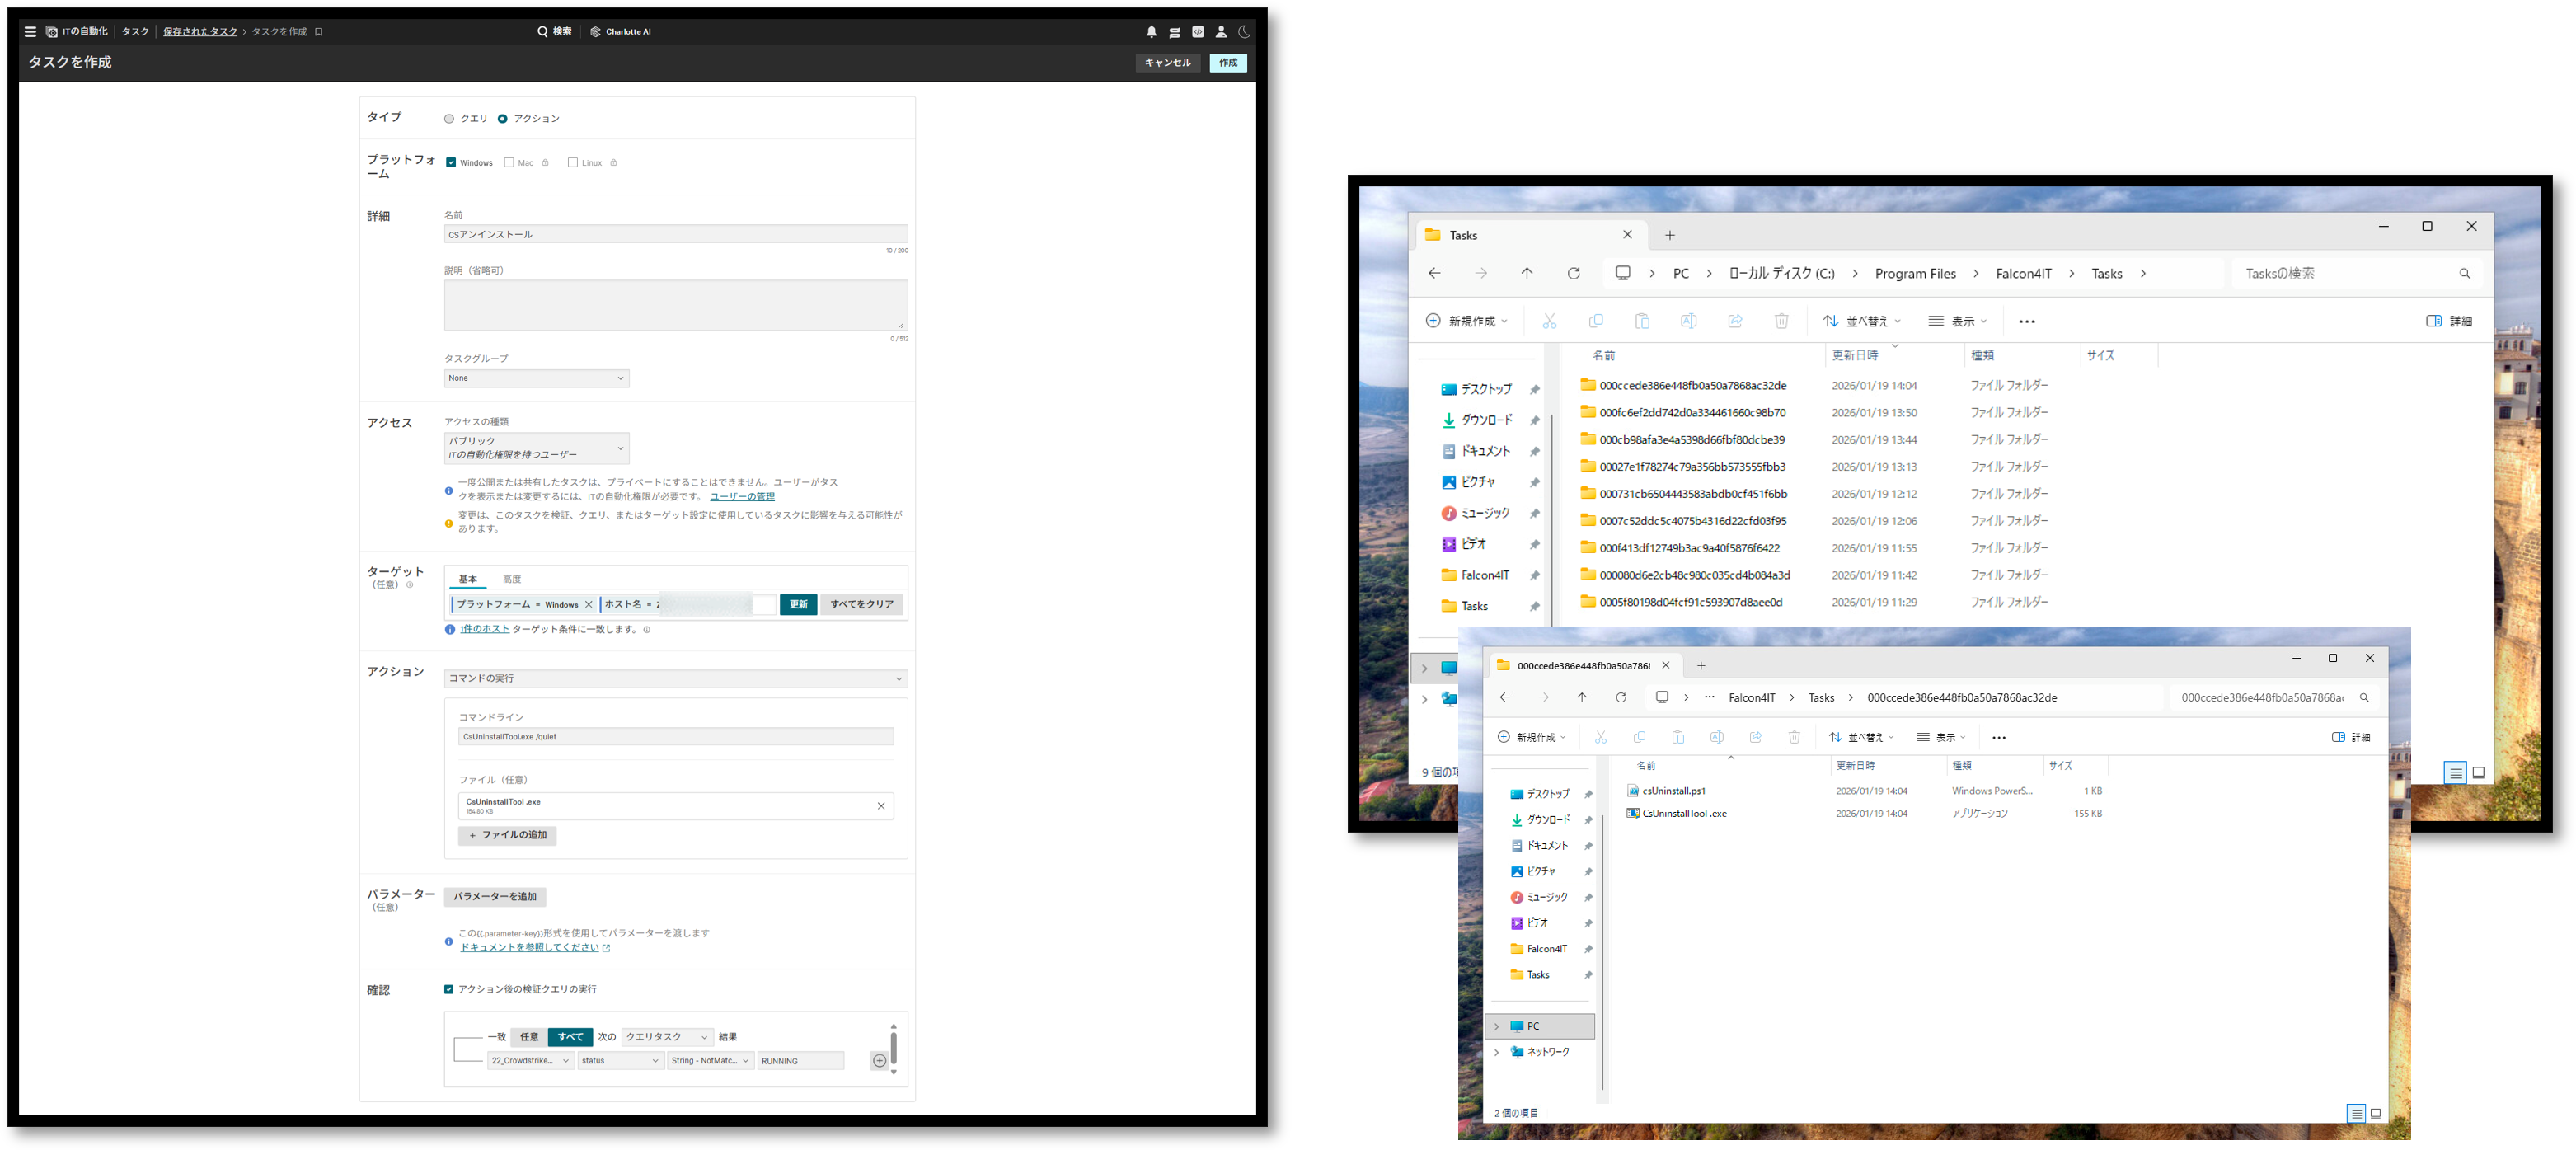Remove the attached CsUninstallTool .exe file

(x=881, y=806)
